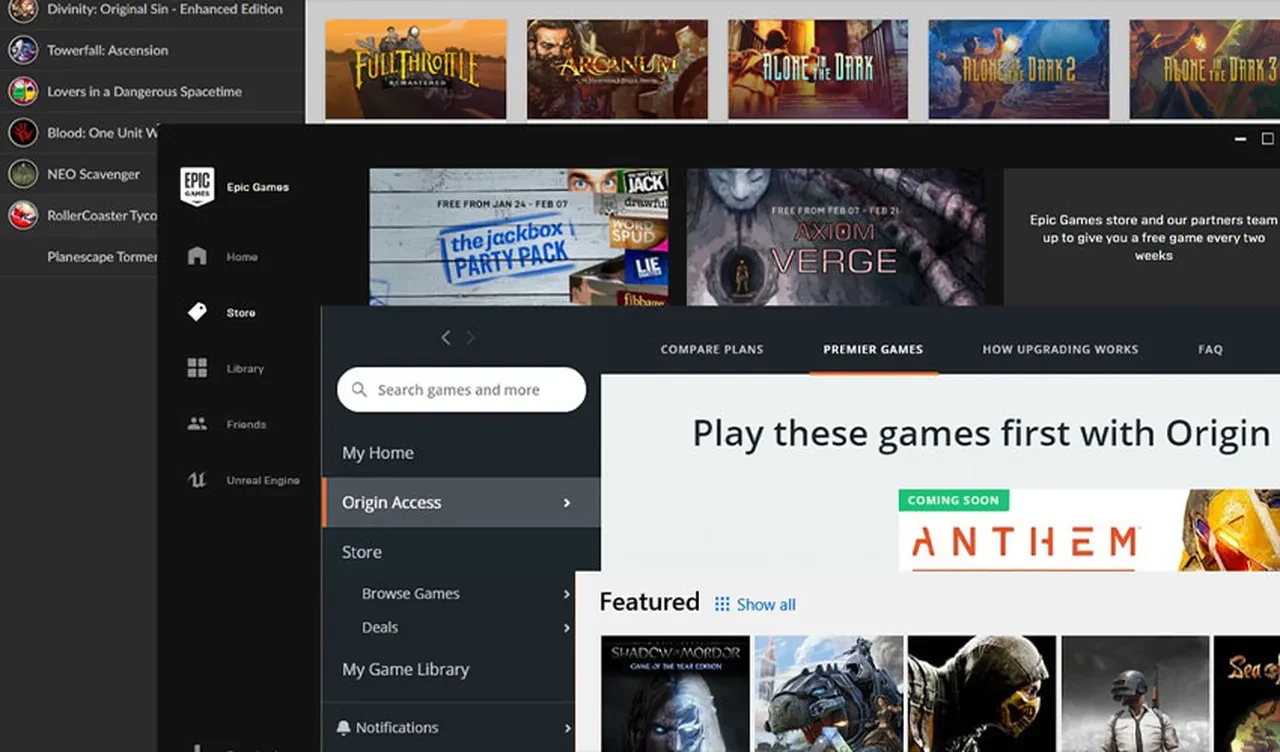
Task: Click the Featured Show all grid icon
Action: click(722, 604)
